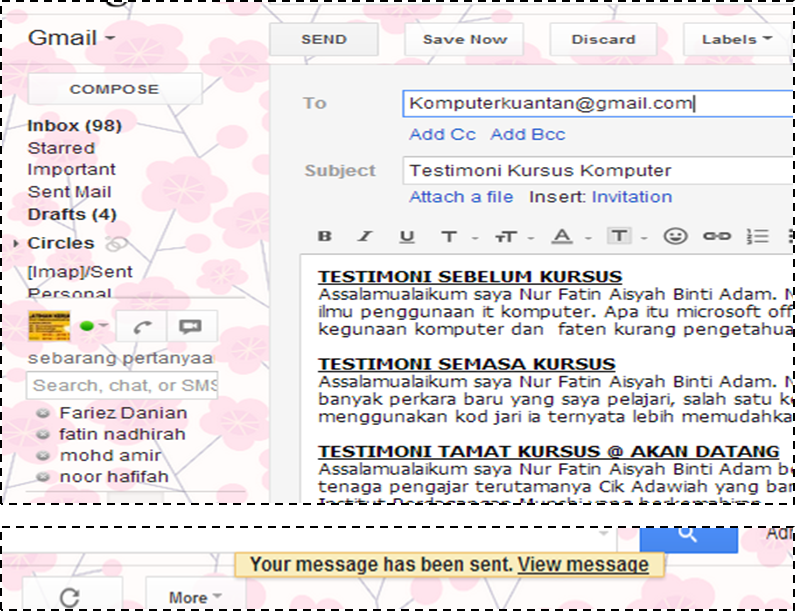Click the video chat camera icon

tap(191, 327)
